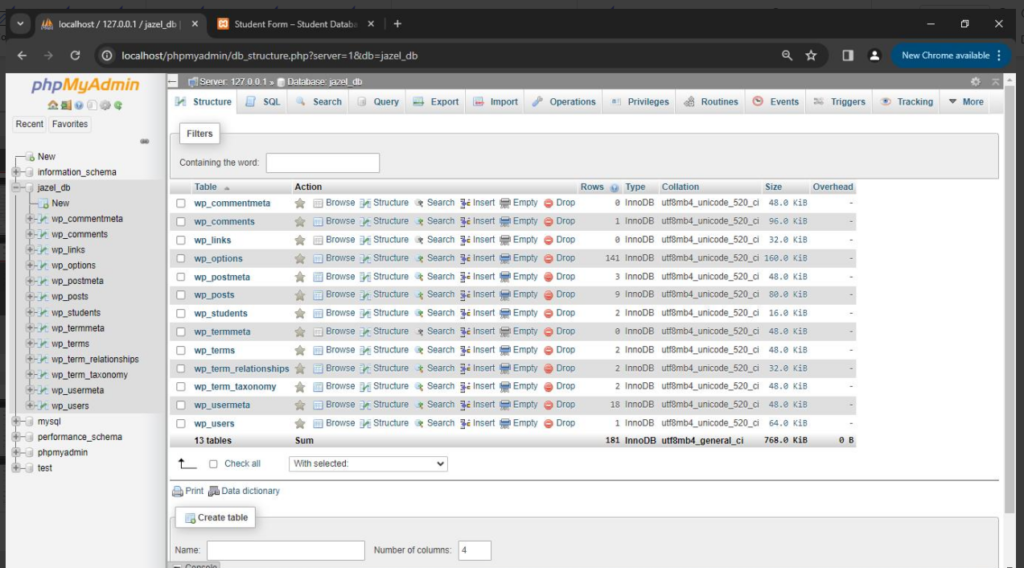Collapse the jazel_db database tree
The height and width of the screenshot is (568, 1024).
pos(17,187)
